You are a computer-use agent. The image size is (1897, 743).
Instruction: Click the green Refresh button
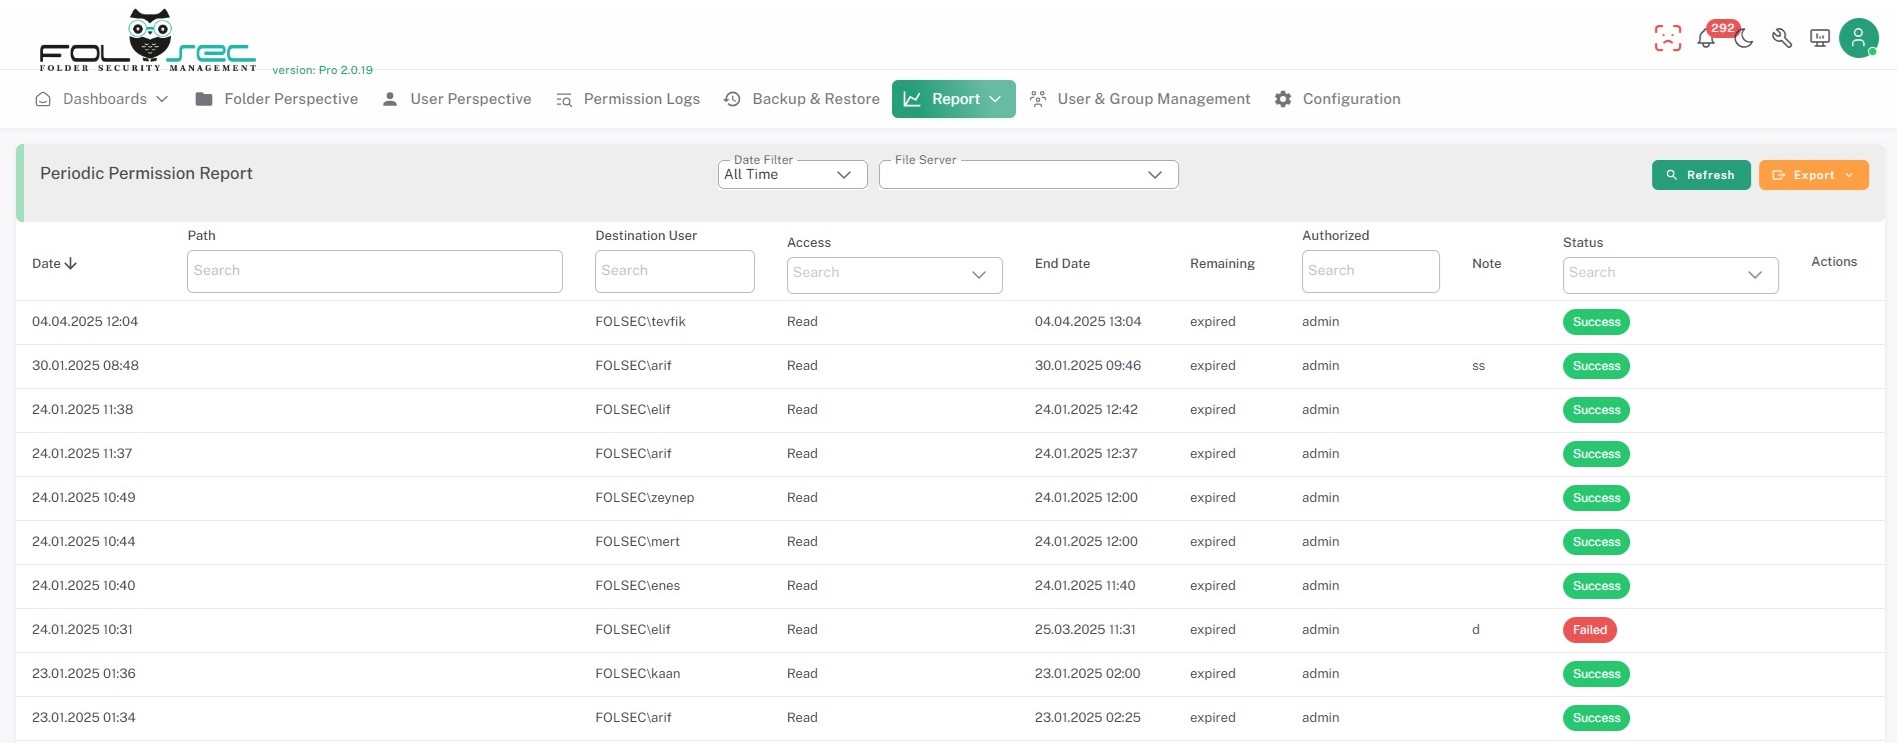1700,175
